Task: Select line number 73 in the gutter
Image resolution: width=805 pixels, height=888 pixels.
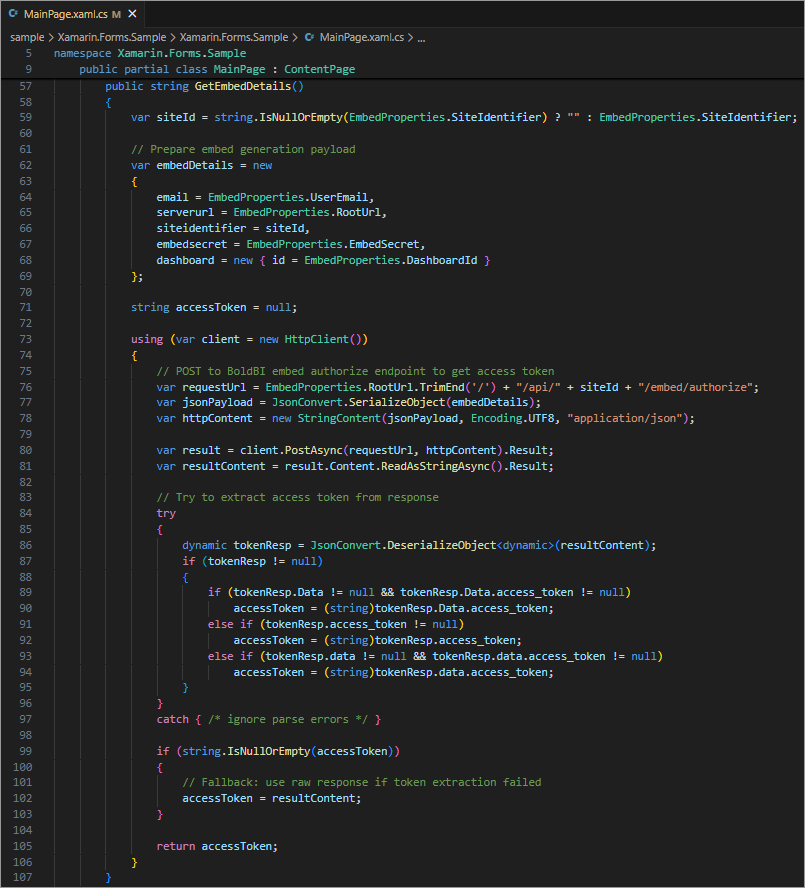Action: 26,339
